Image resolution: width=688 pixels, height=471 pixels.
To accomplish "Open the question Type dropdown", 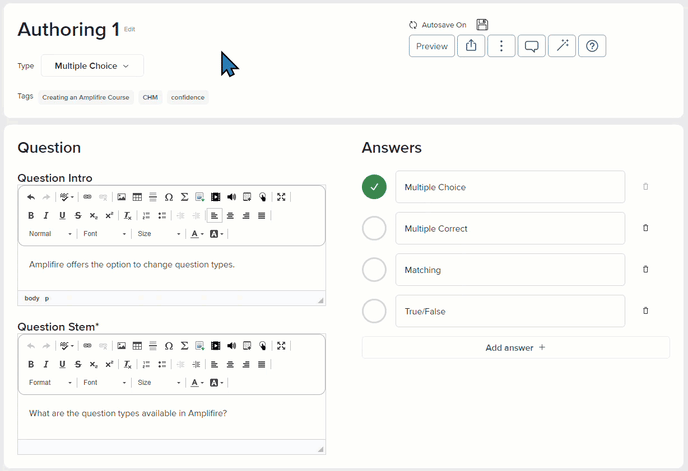I will coord(92,66).
